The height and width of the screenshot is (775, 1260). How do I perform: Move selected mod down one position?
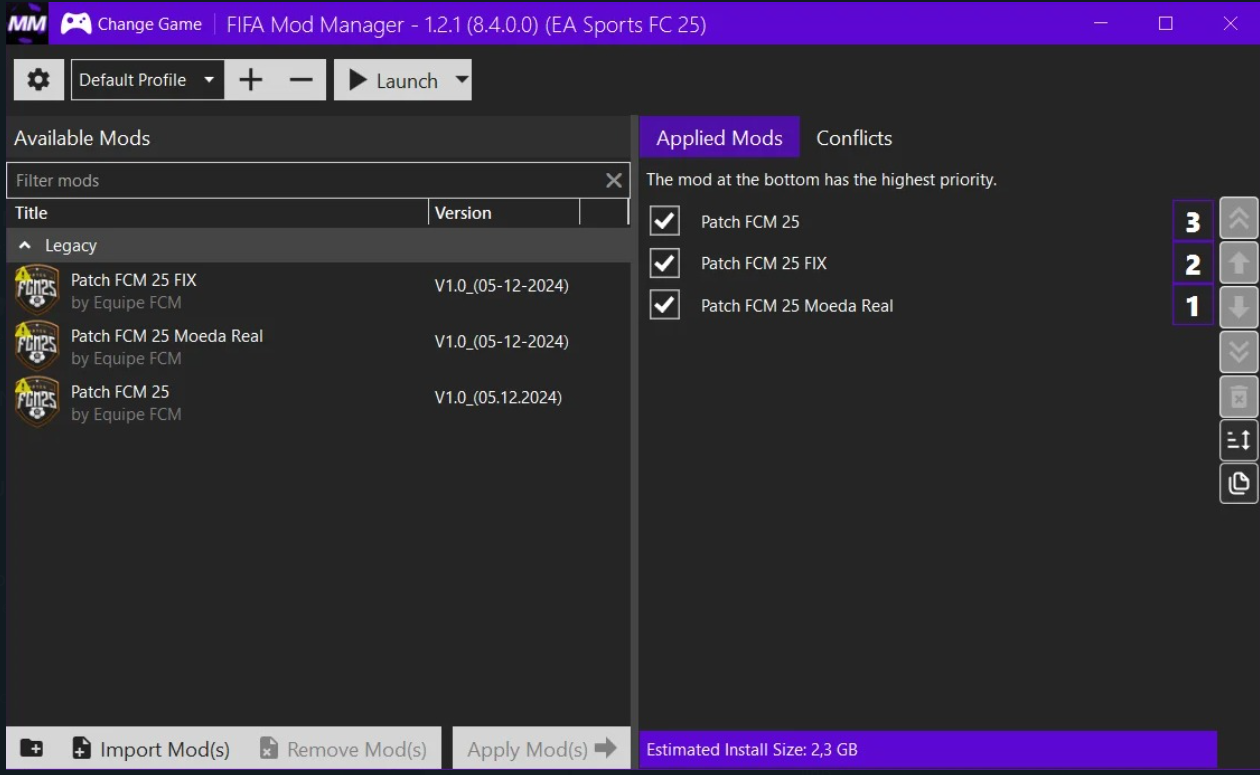[x=1238, y=306]
